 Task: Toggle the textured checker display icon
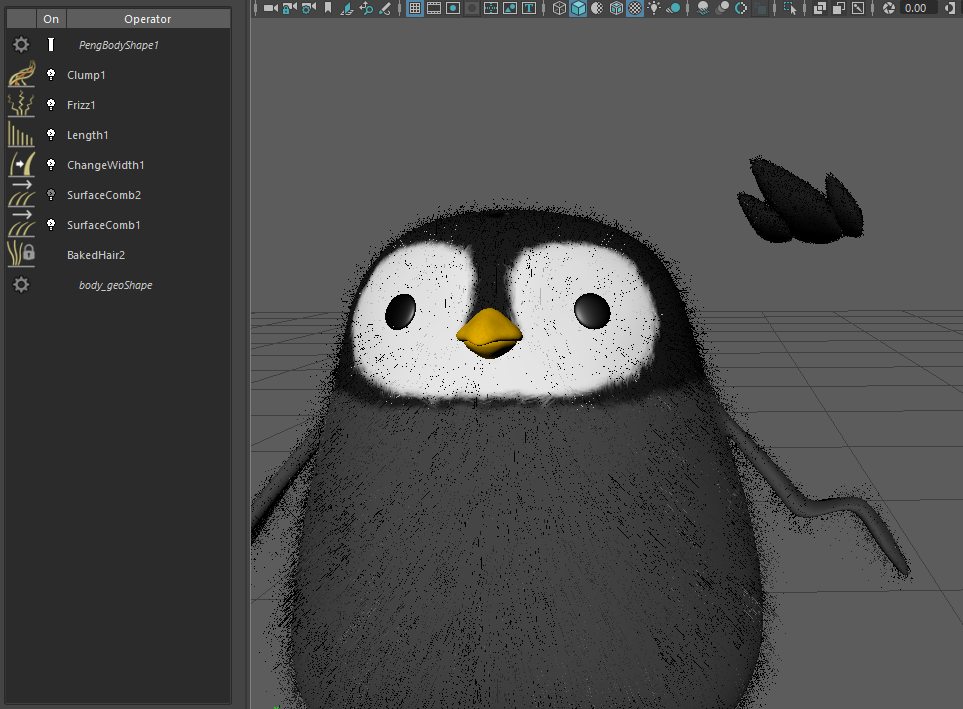(634, 8)
